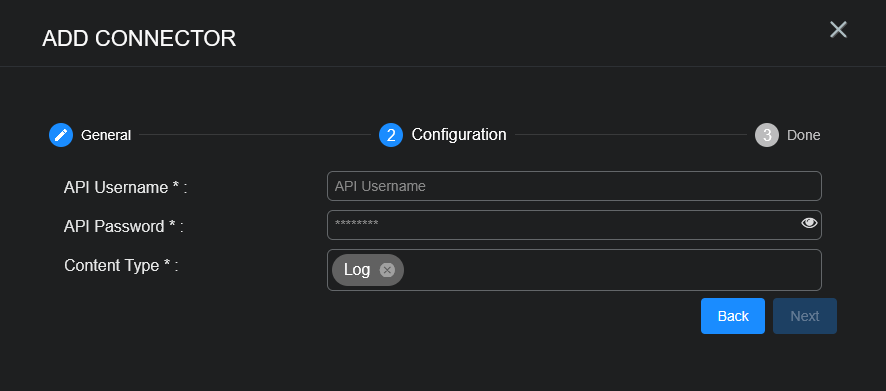Image resolution: width=886 pixels, height=391 pixels.
Task: Focus the API Password input field
Action: coord(574,225)
